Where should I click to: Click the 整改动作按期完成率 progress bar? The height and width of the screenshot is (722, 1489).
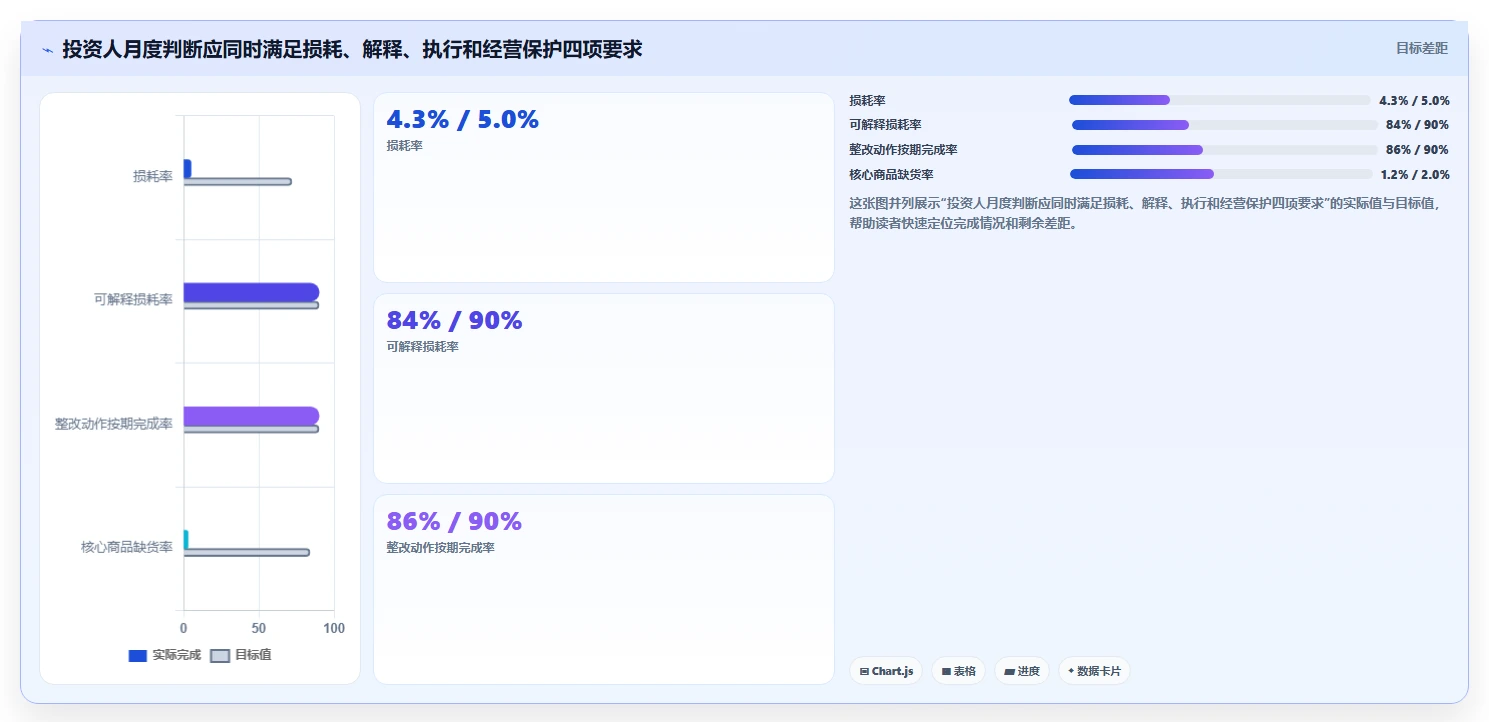pyautogui.click(x=1224, y=150)
